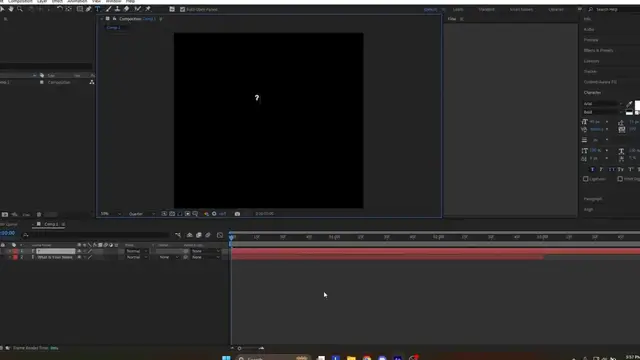This screenshot has height=360, width=640.
Task: Open the track matte dropdown for layer 2
Action: (169, 257)
